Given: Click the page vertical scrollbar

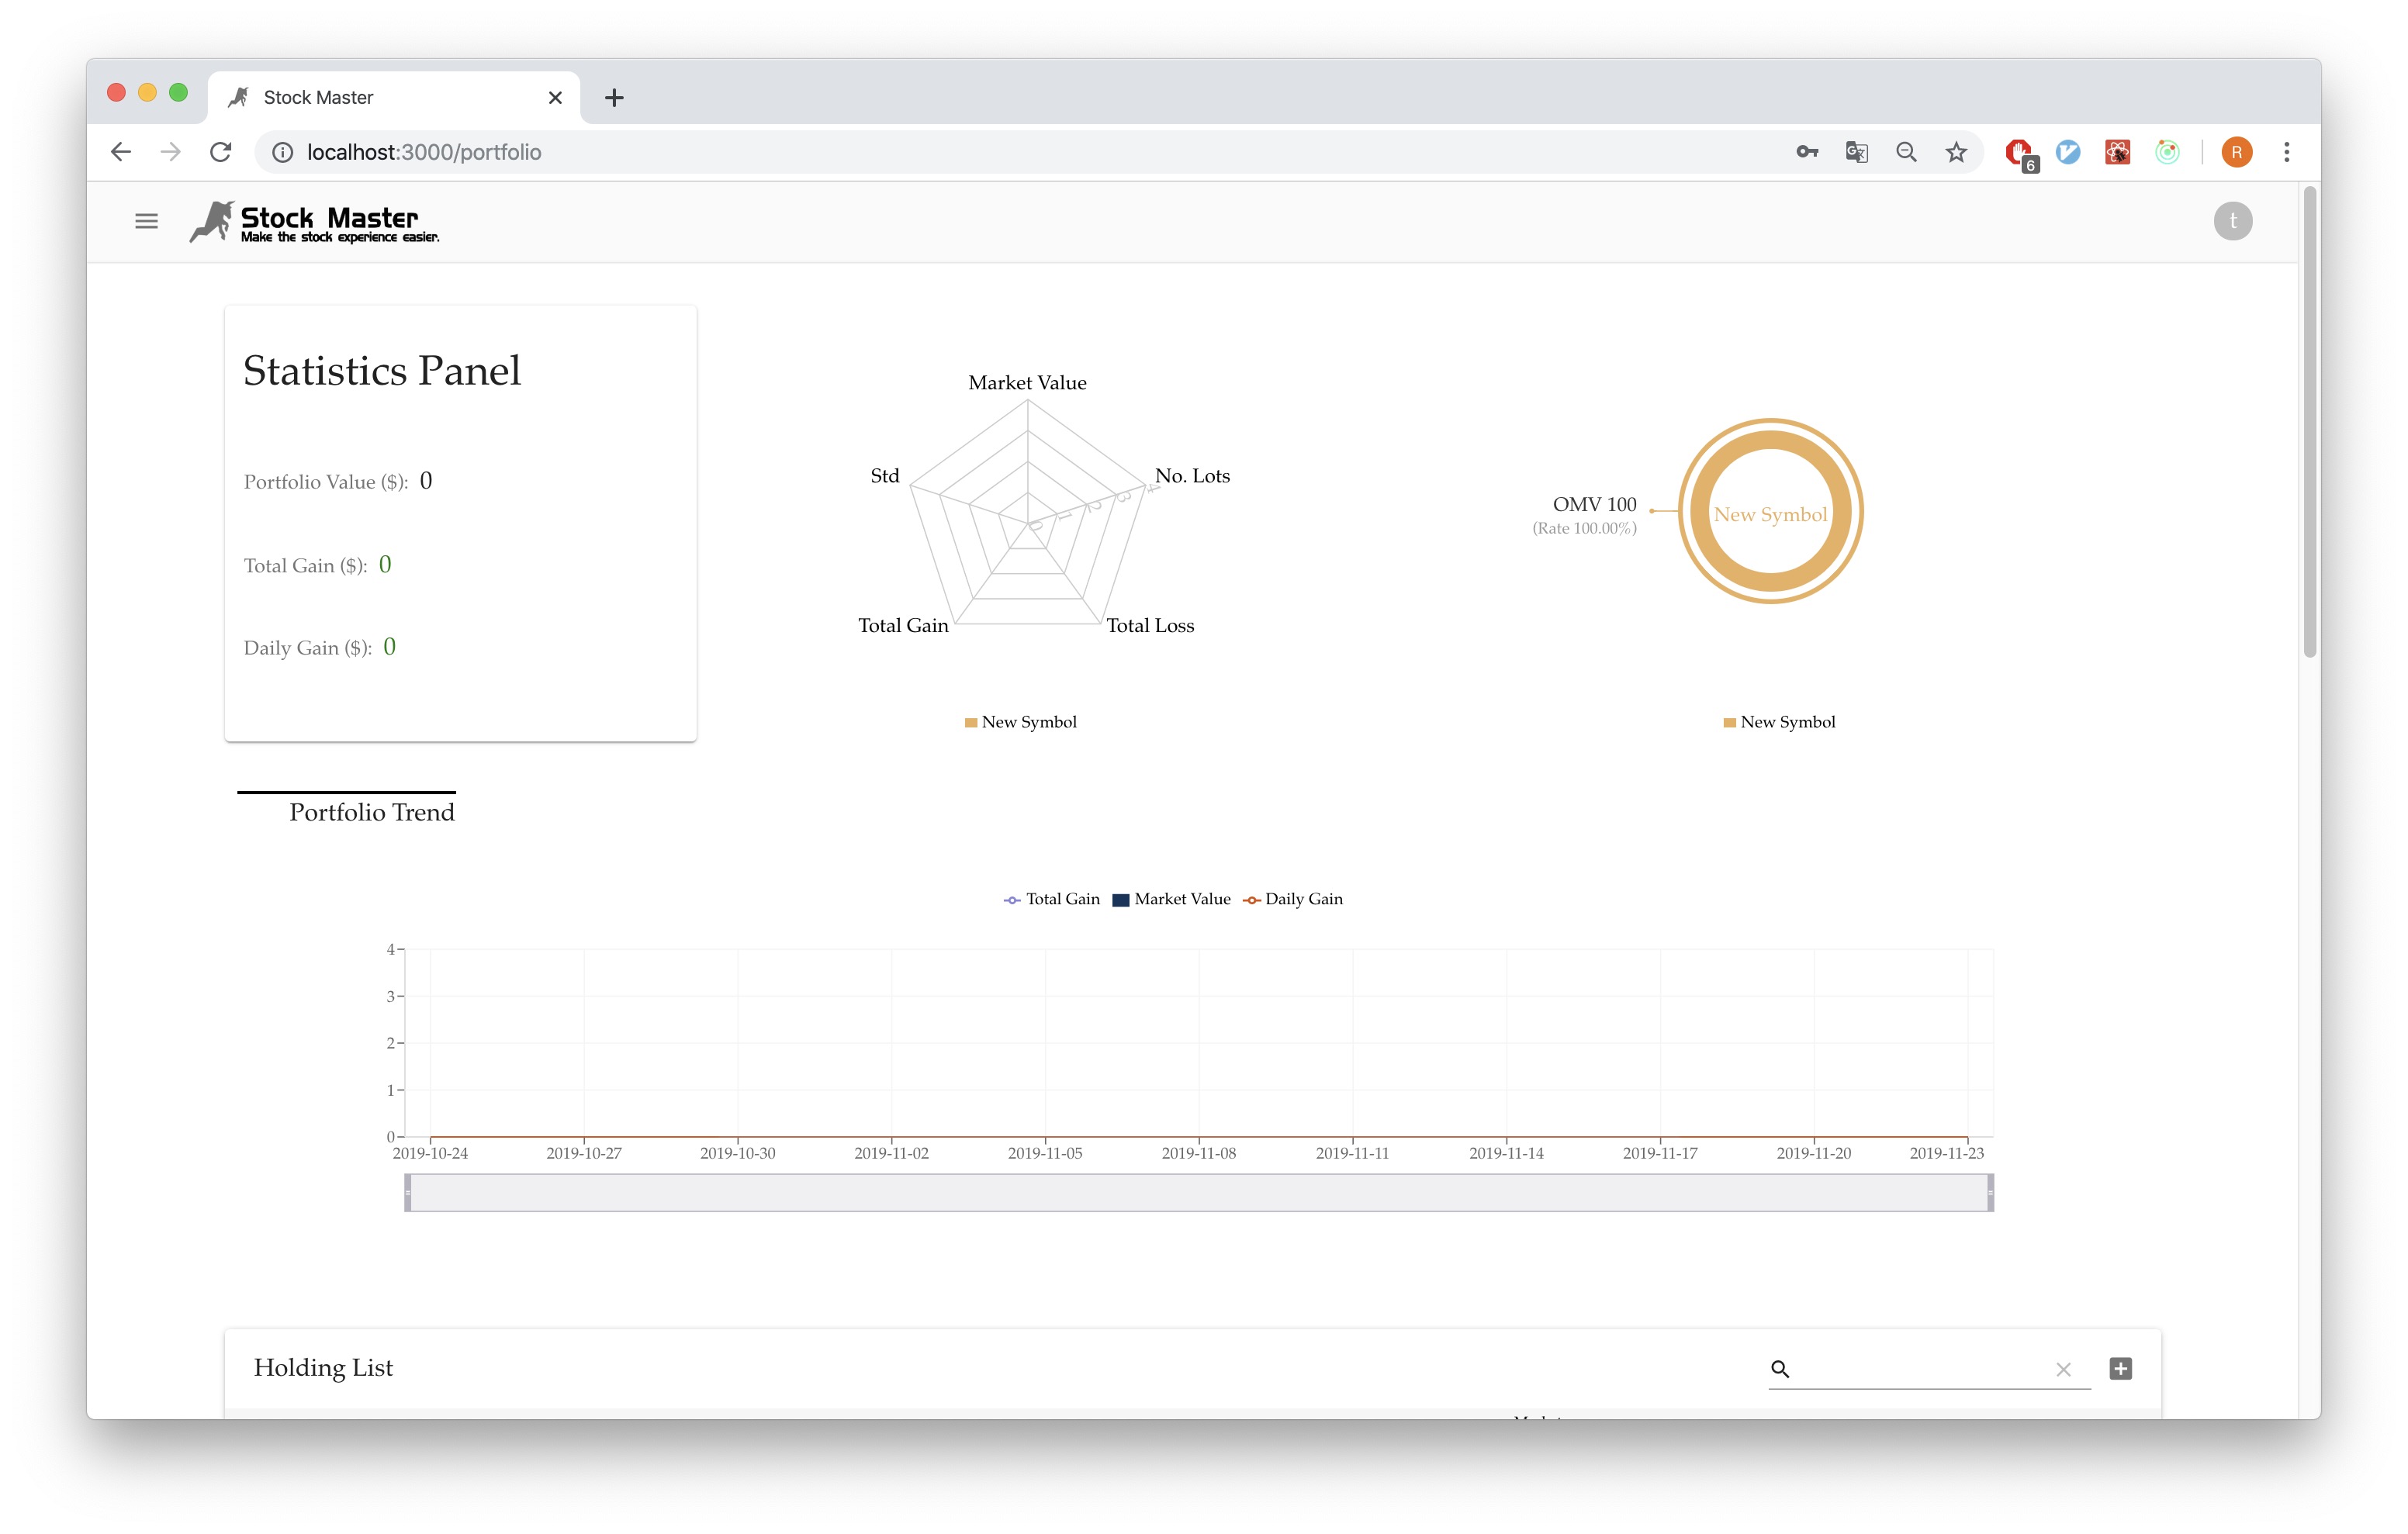Looking at the screenshot, I should 2309,420.
